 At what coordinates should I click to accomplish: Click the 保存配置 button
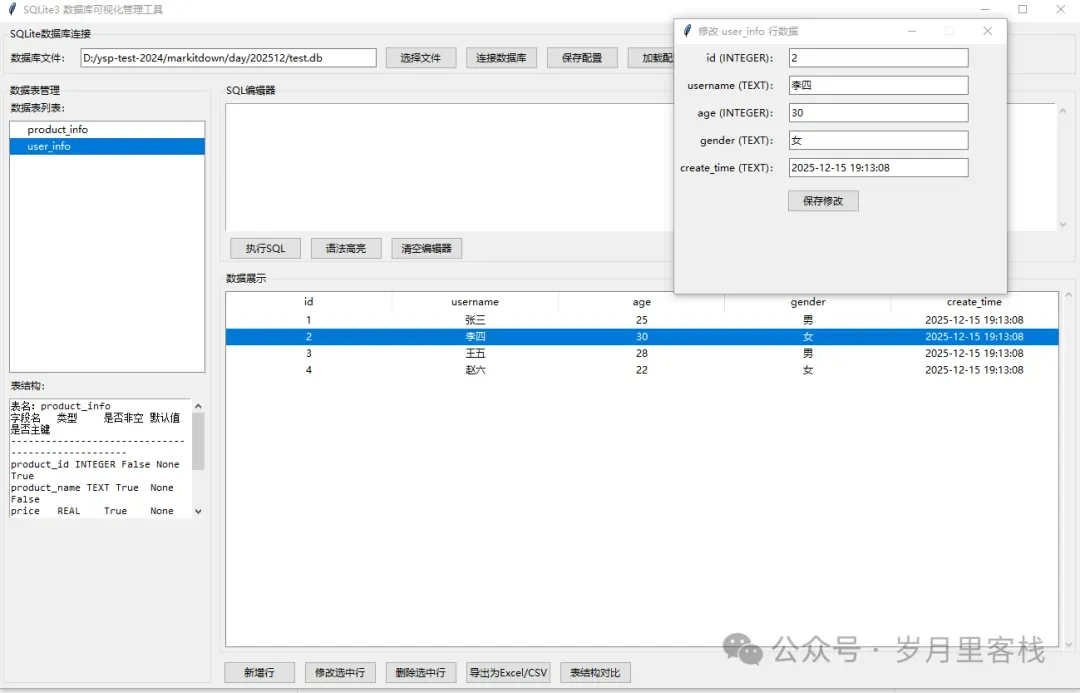582,58
